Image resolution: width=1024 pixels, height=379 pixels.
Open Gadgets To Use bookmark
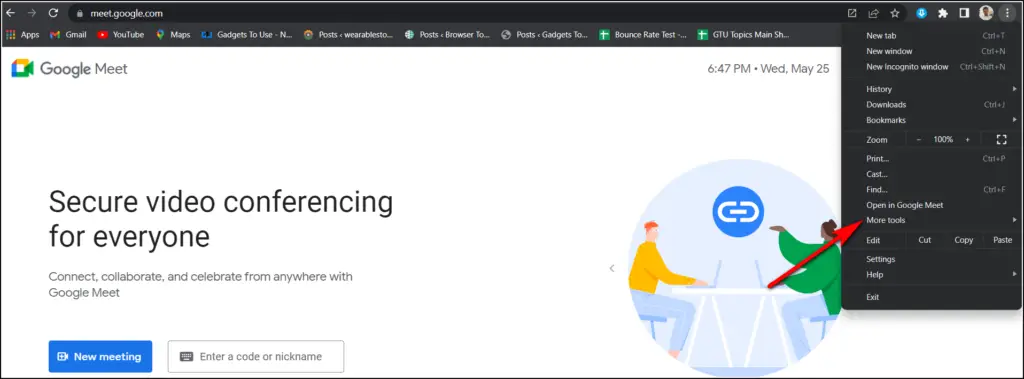pyautogui.click(x=247, y=35)
